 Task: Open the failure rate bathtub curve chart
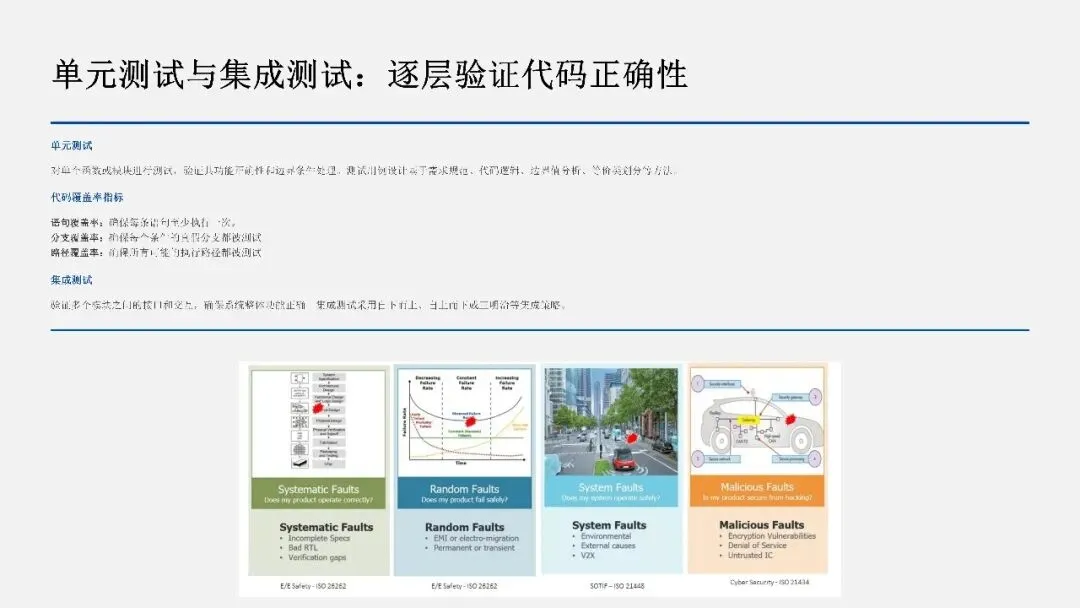click(x=465, y=422)
